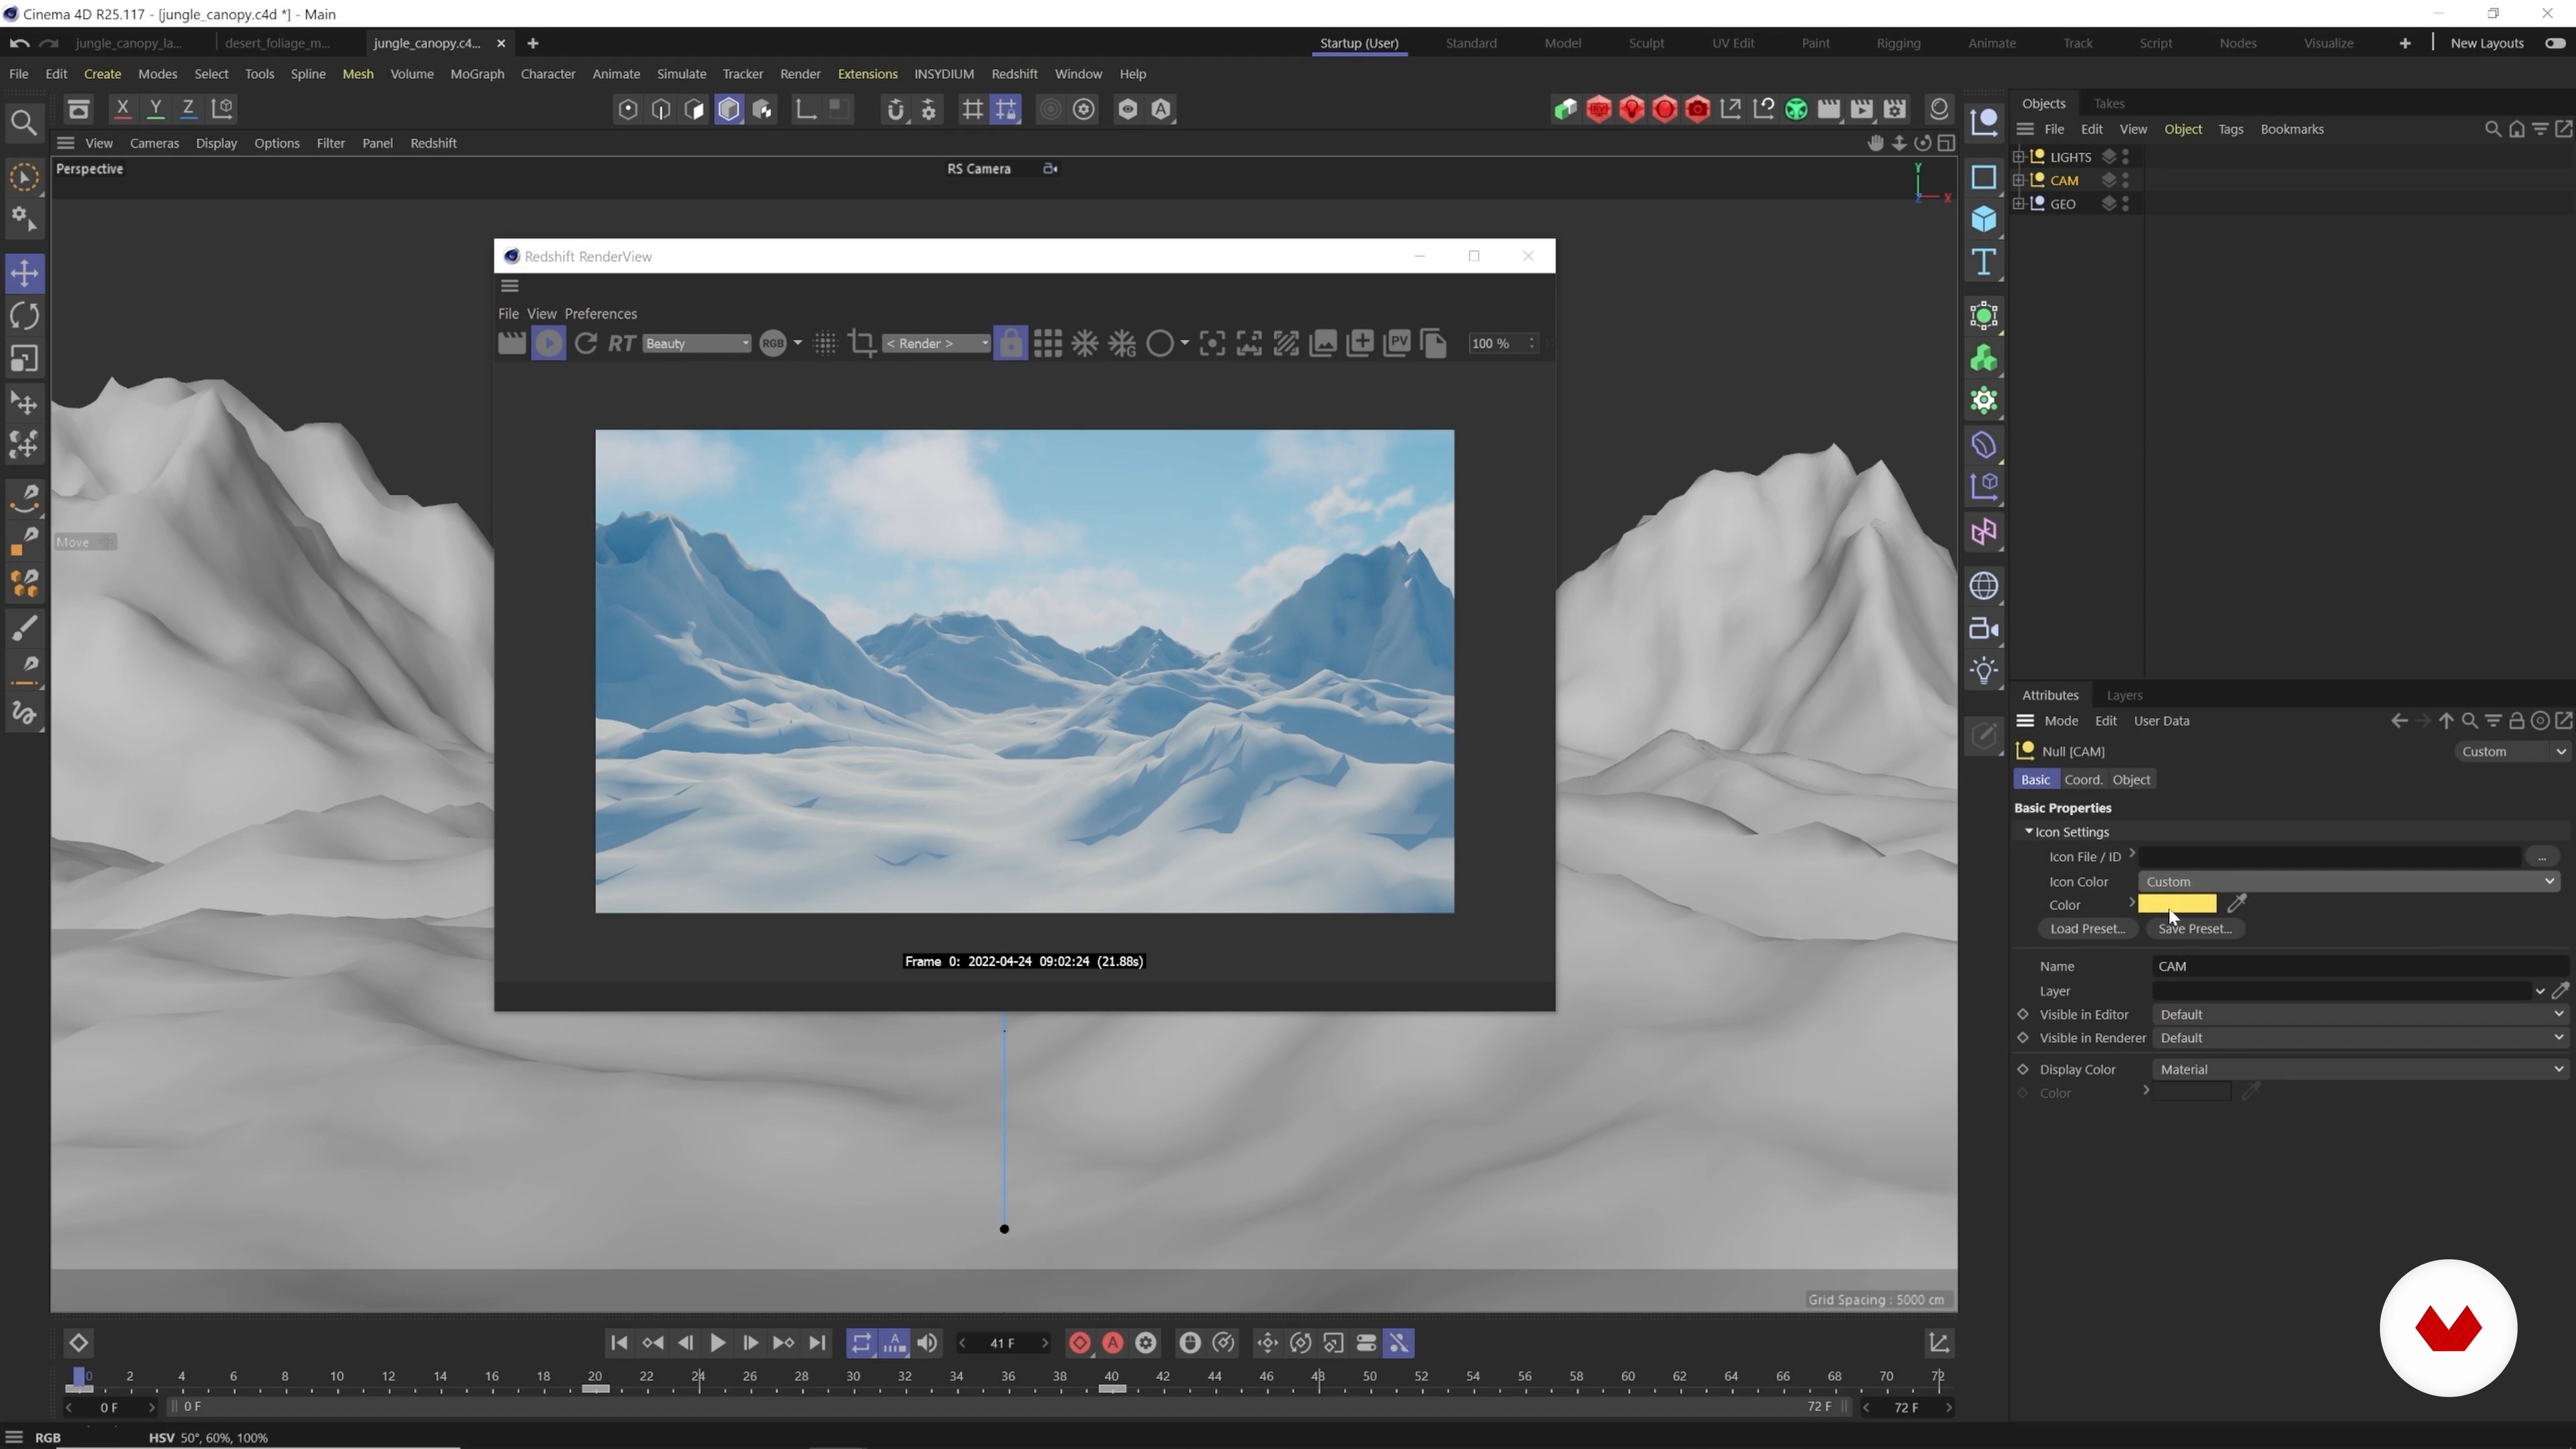Image resolution: width=2576 pixels, height=1449 pixels.
Task: Open the MoGraph menu
Action: coord(477,74)
